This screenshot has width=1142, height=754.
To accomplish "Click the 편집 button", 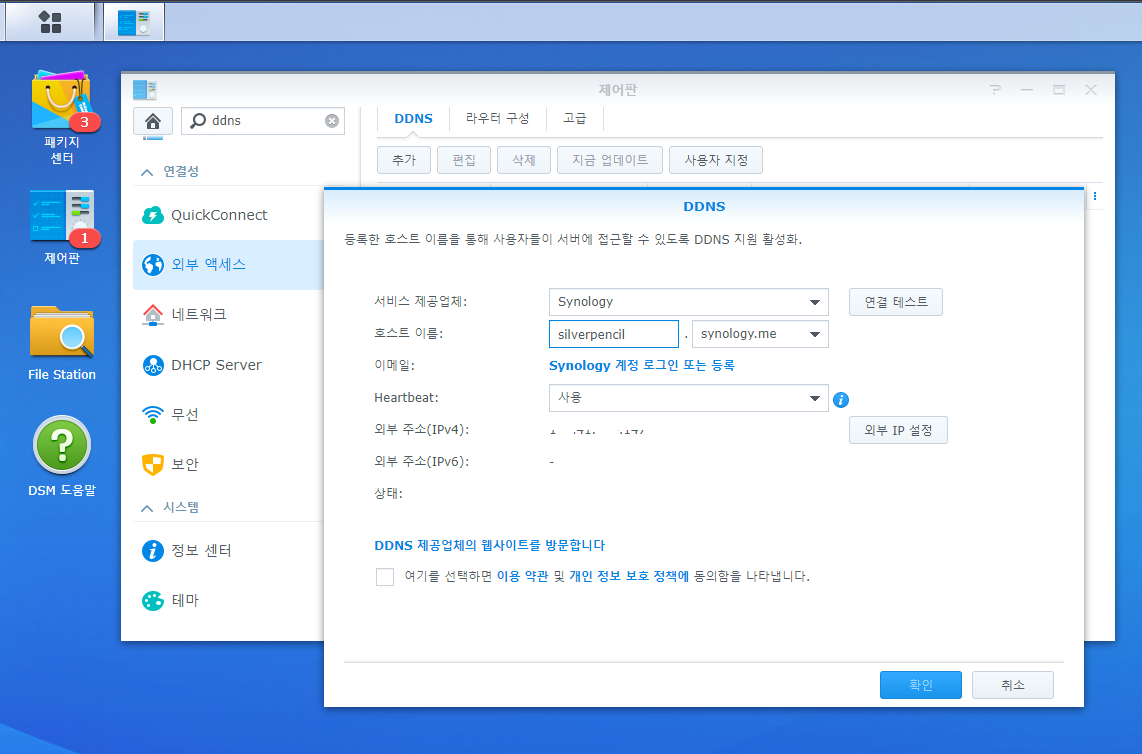I will [x=464, y=160].
